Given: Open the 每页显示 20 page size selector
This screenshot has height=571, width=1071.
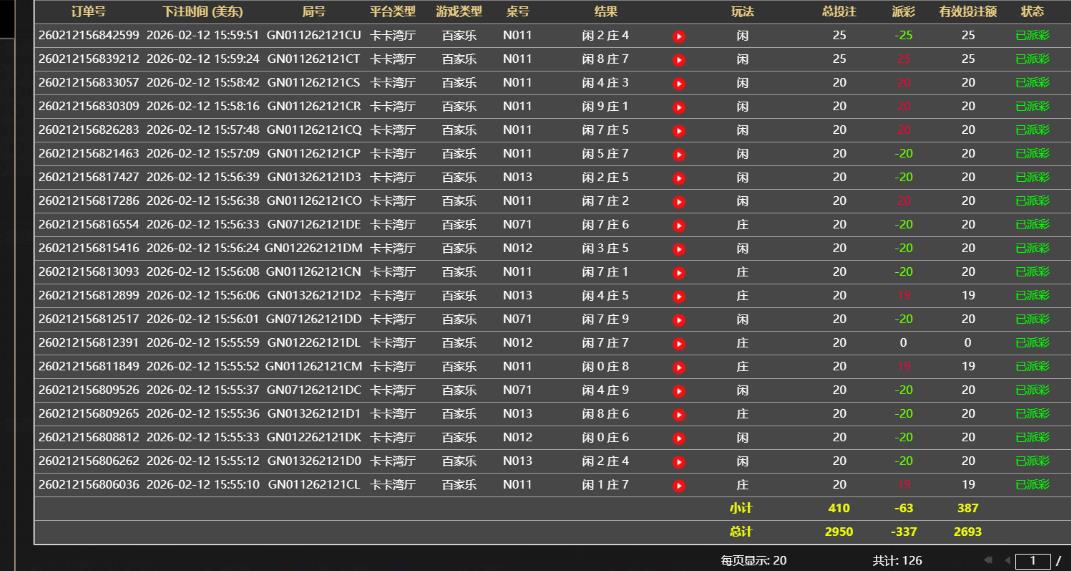Looking at the screenshot, I should [x=753, y=561].
